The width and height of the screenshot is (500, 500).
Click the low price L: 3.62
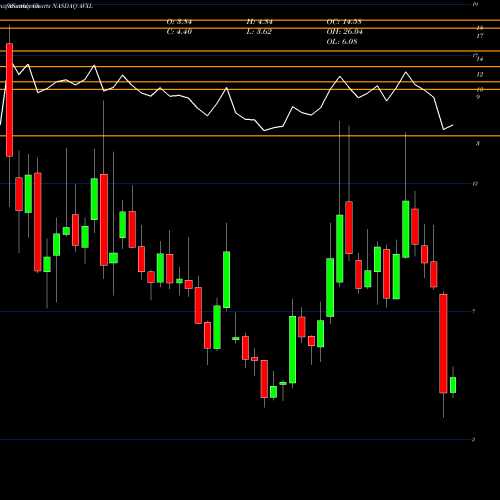[259, 32]
